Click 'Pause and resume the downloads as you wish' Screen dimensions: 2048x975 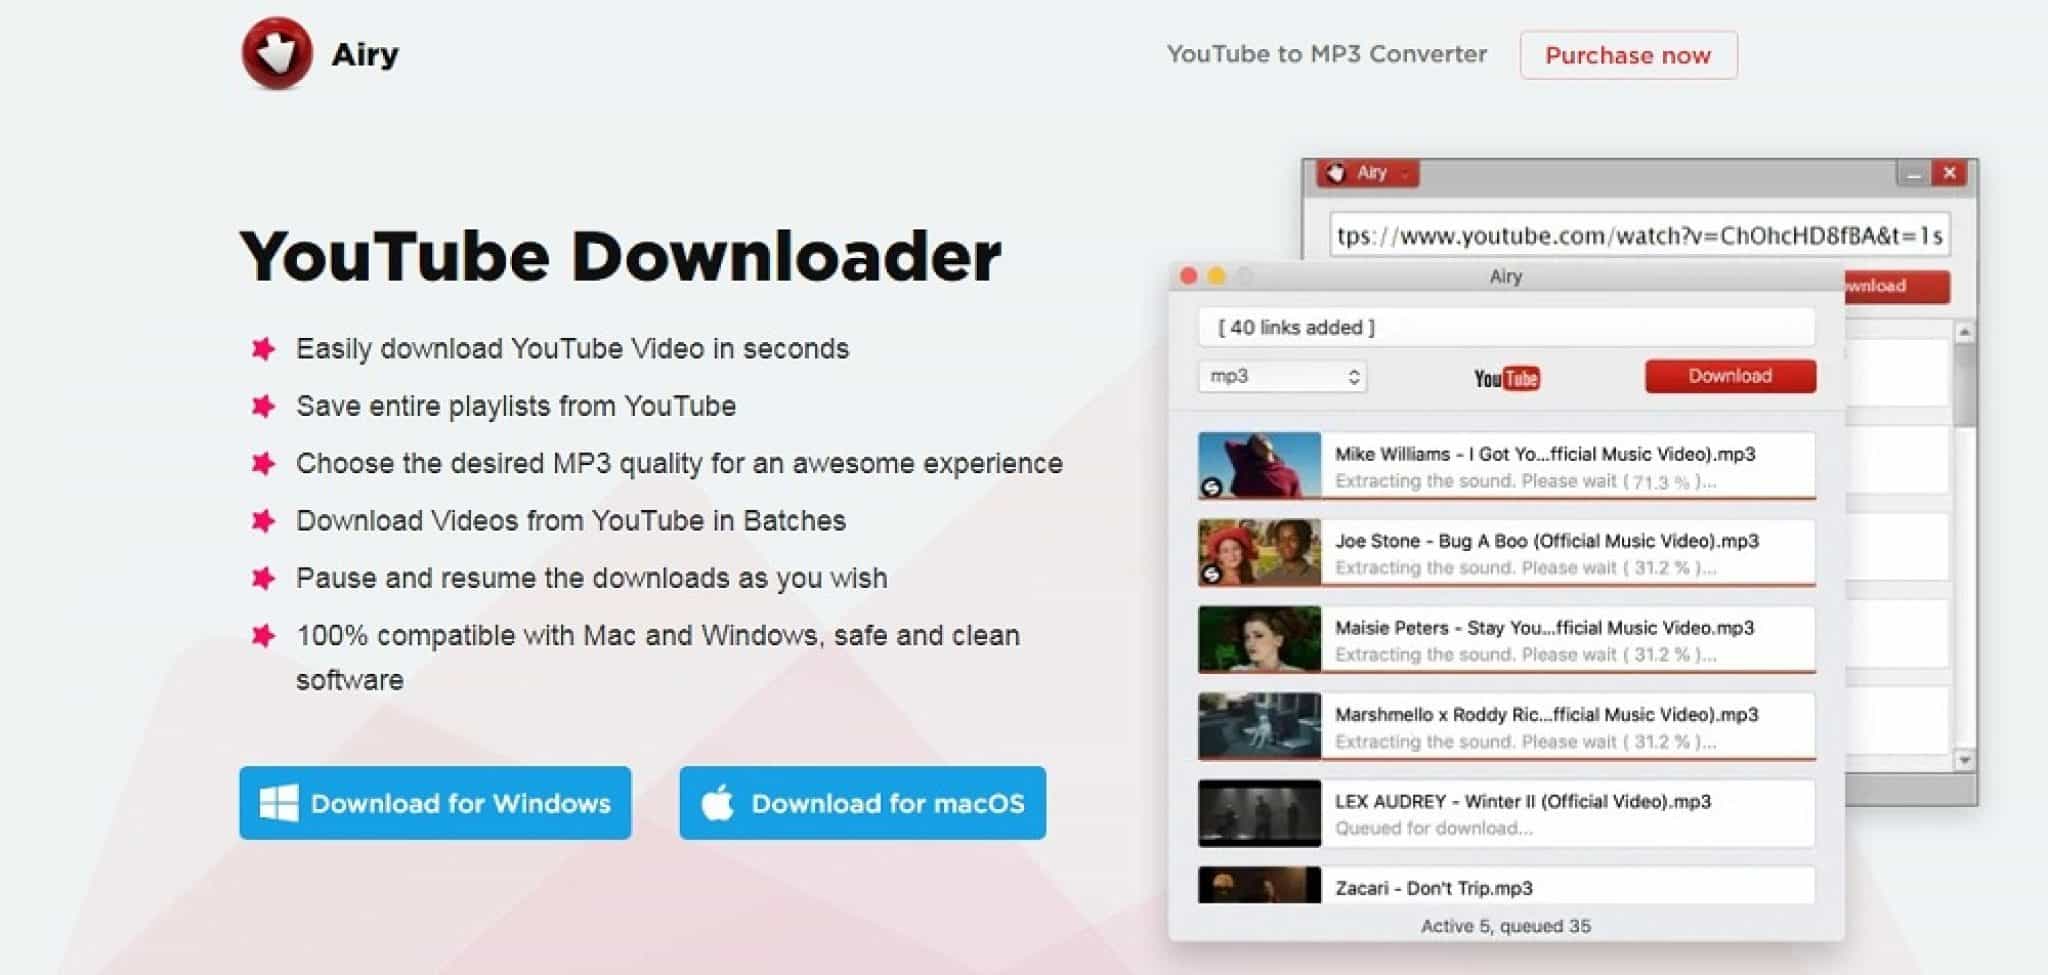point(591,578)
